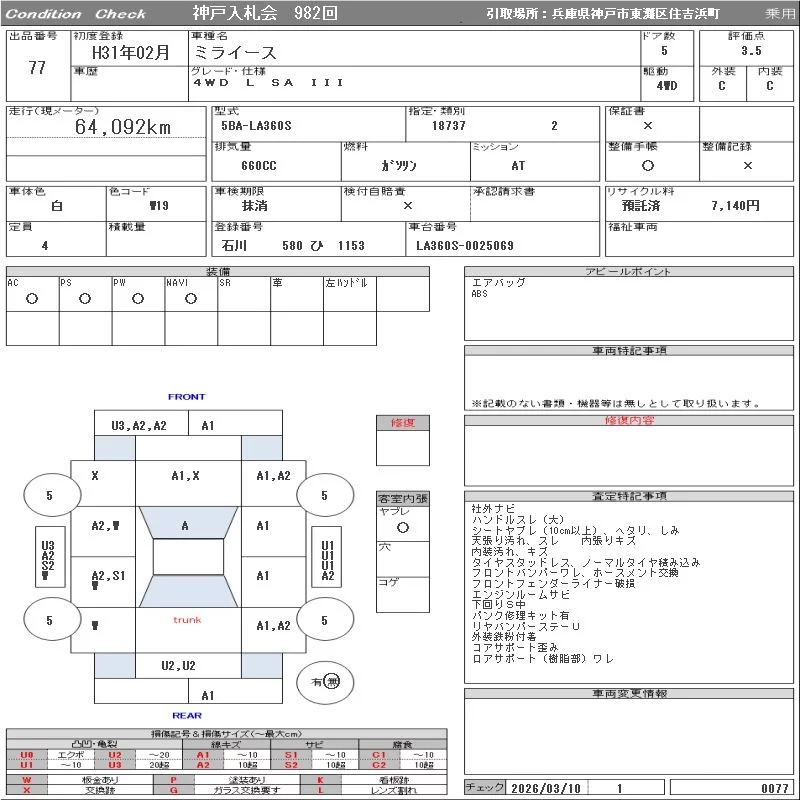Select the rear tire oval on the diagram's right side
The width and height of the screenshot is (800, 800).
click(324, 620)
